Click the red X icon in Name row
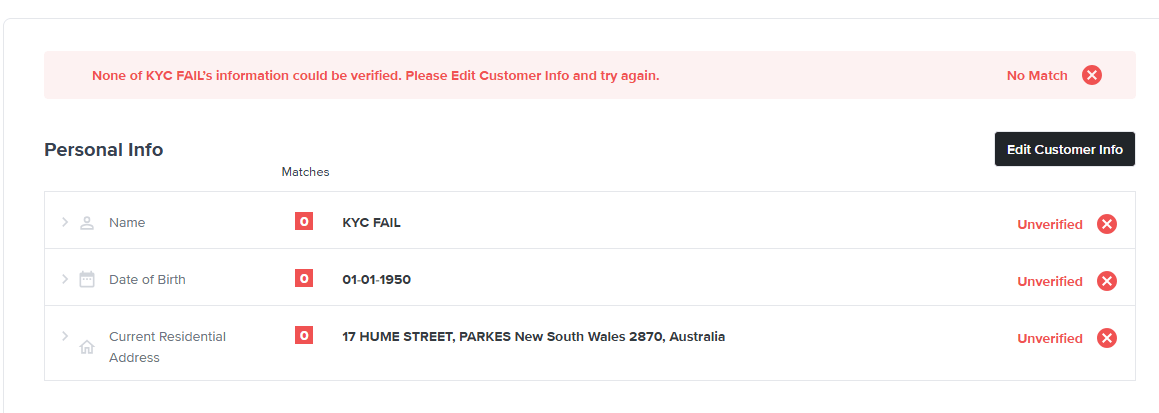 click(x=1106, y=224)
